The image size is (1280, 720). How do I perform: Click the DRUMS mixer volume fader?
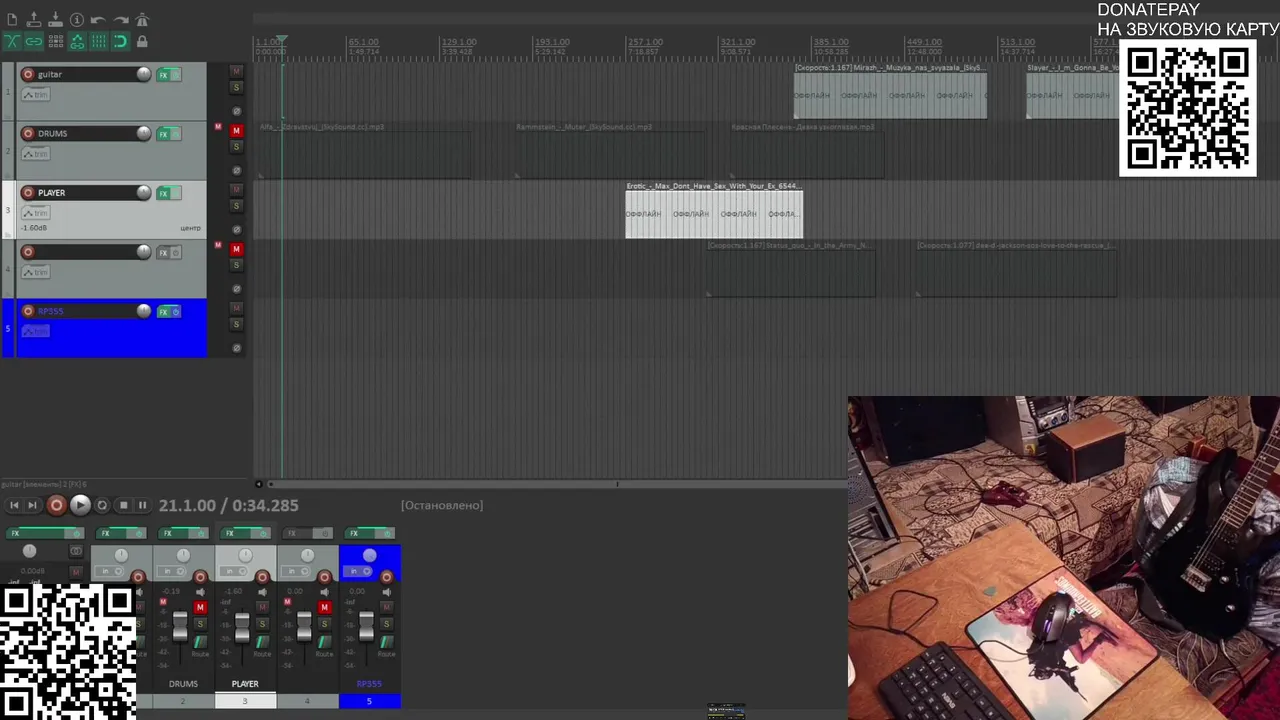tap(180, 628)
